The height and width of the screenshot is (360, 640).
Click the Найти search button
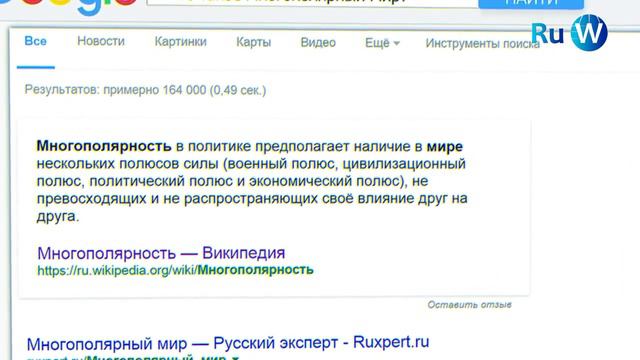click(x=531, y=3)
